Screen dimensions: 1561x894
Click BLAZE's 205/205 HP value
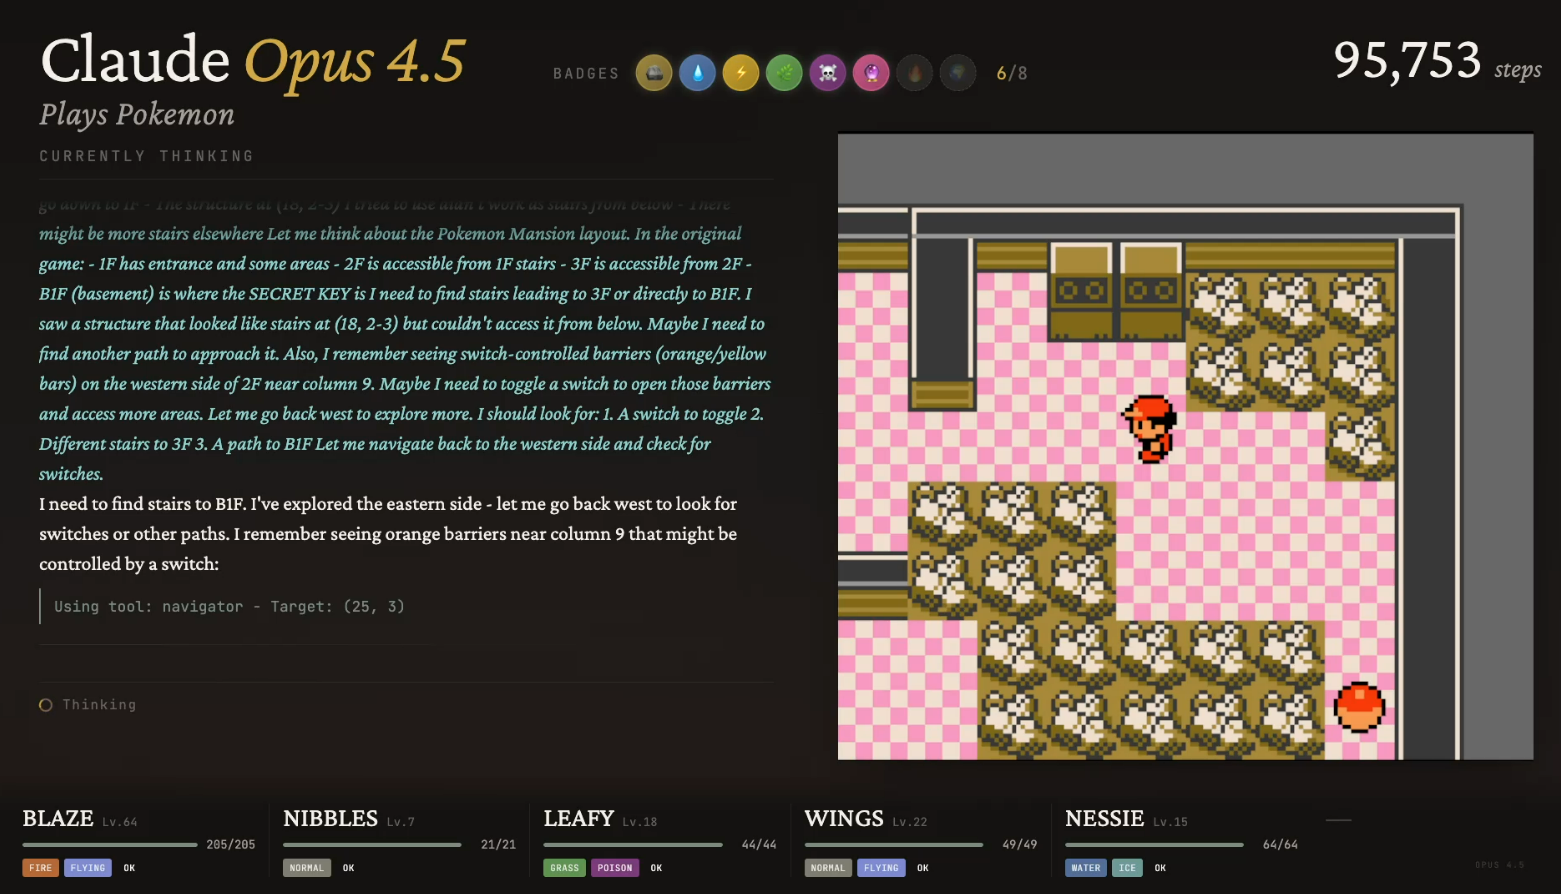(x=231, y=845)
